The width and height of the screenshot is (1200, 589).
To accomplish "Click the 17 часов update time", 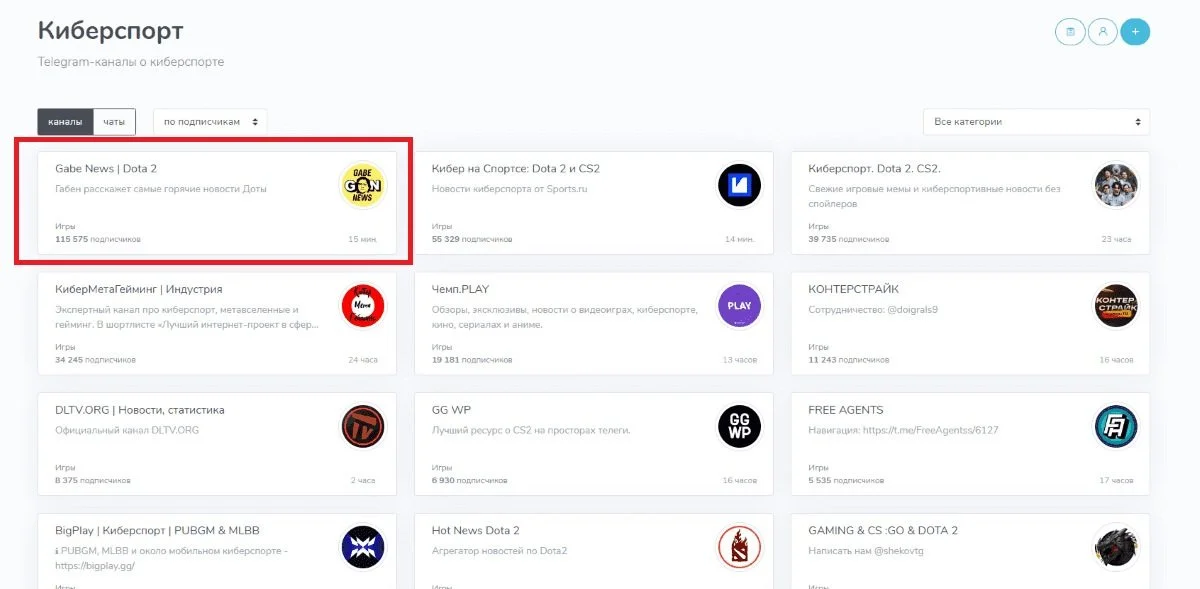I will [1116, 481].
